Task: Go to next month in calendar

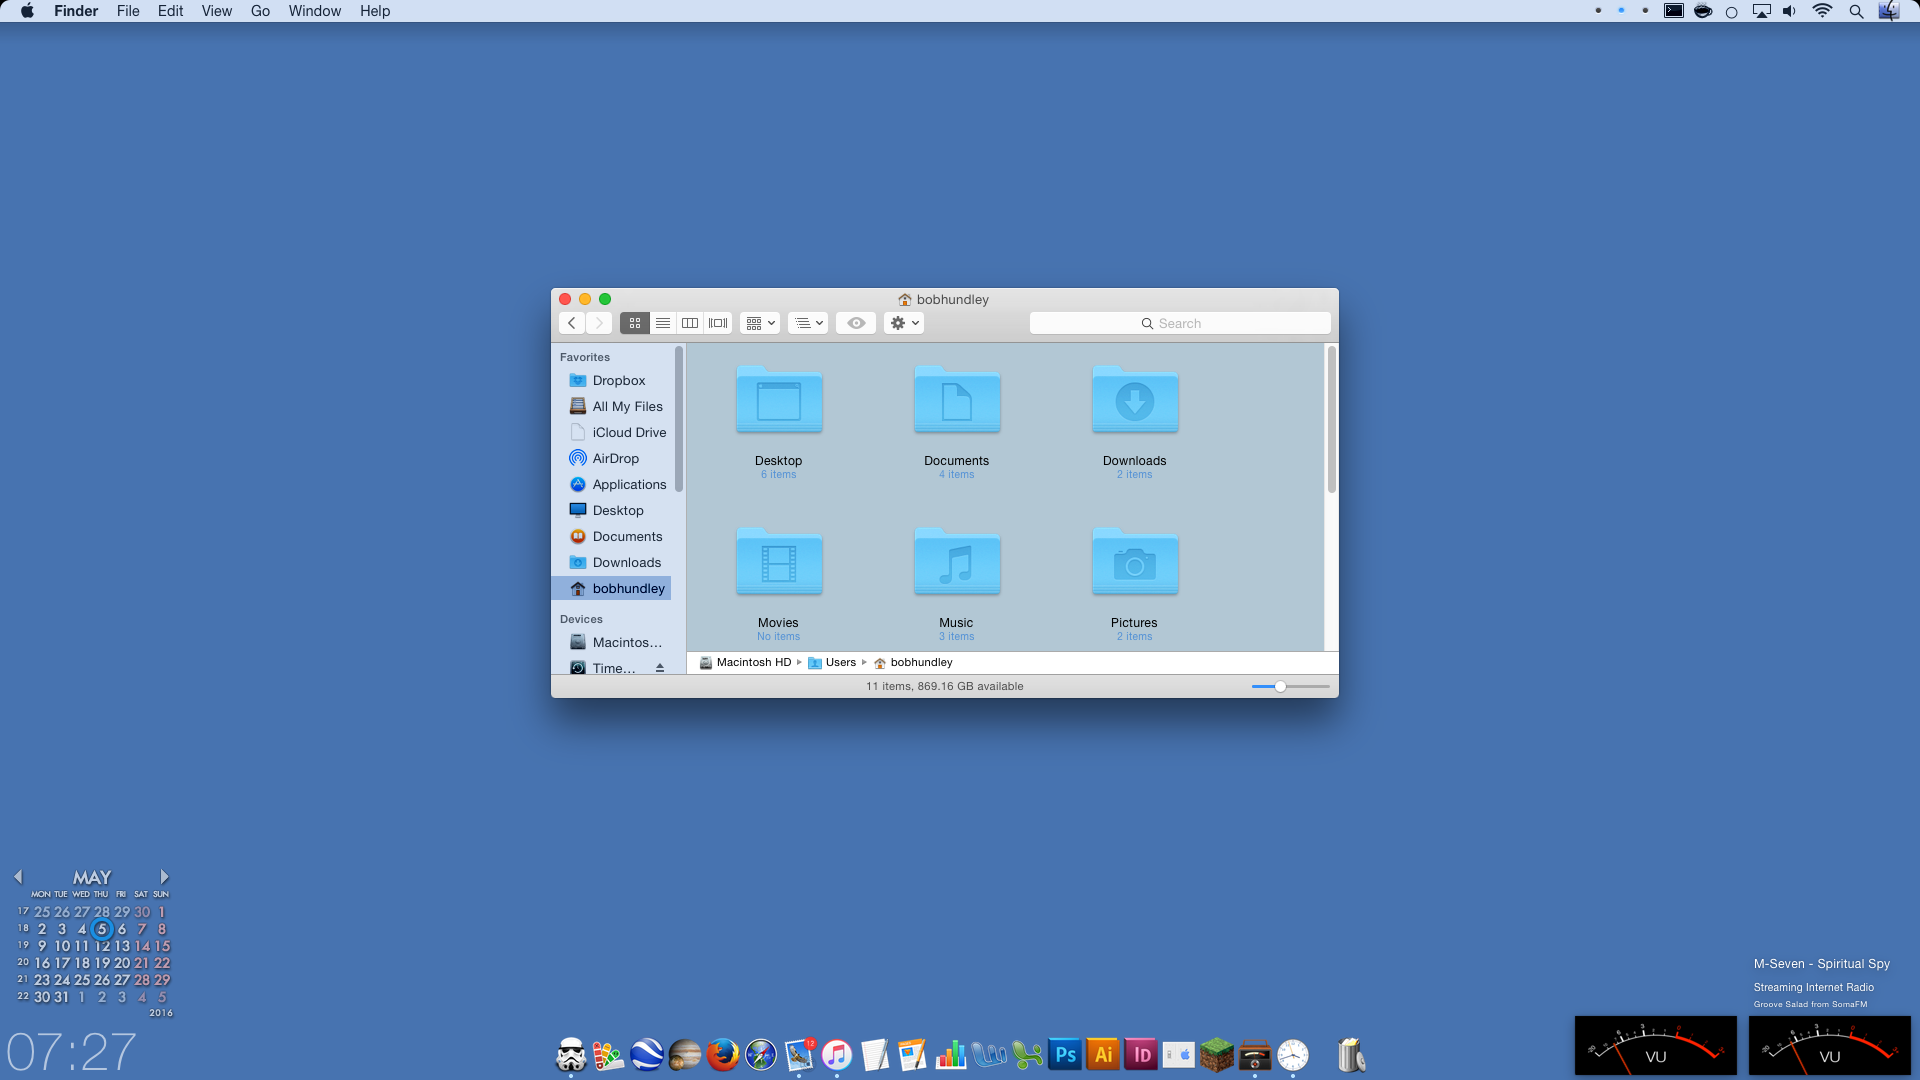Action: coord(164,876)
